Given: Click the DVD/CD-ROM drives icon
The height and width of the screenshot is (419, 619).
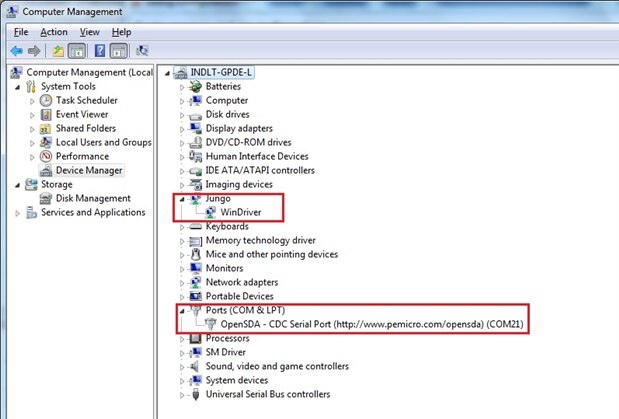Looking at the screenshot, I should (x=195, y=142).
